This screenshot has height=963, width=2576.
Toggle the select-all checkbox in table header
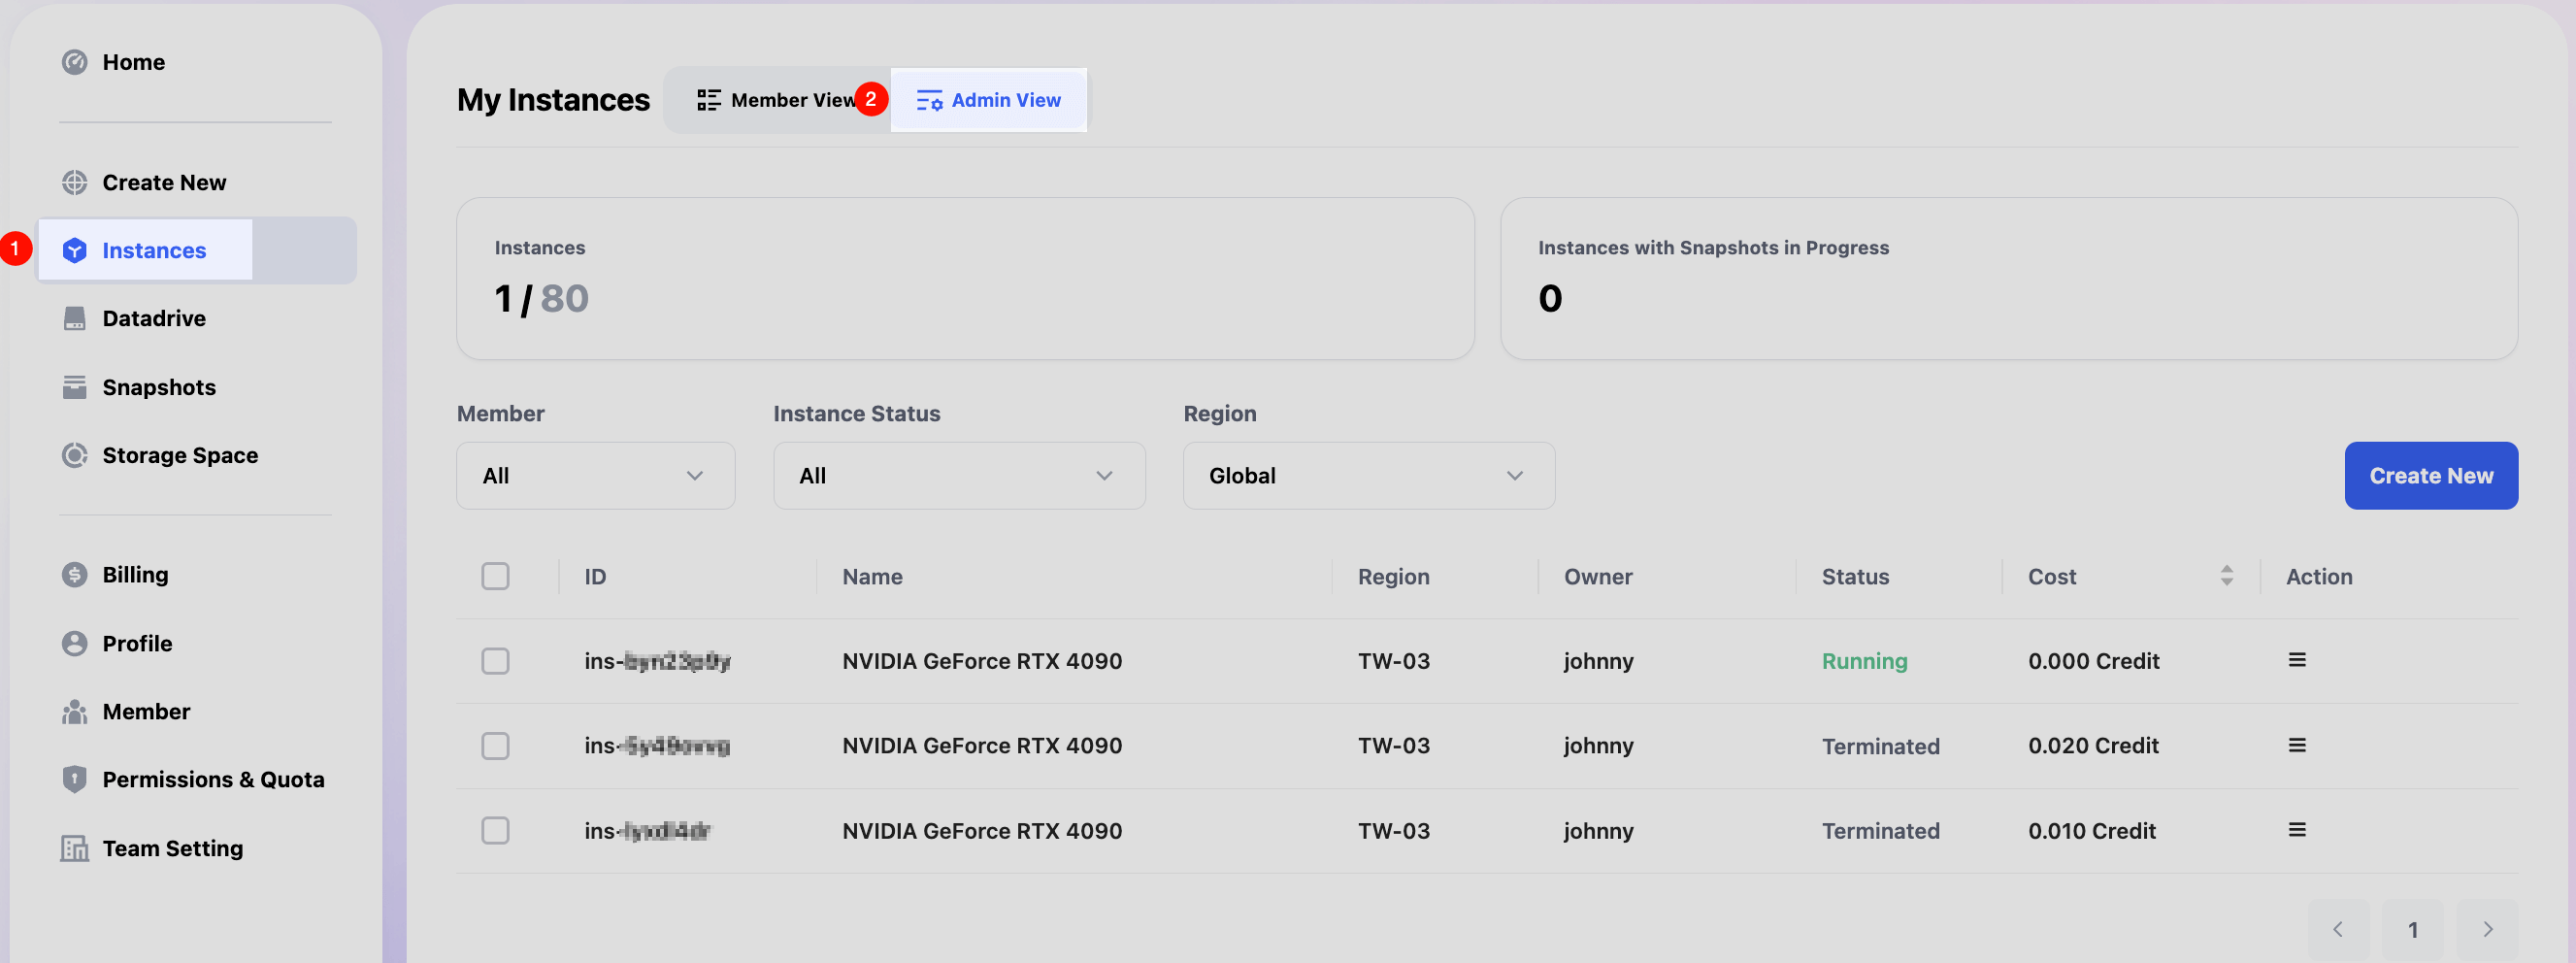(x=495, y=576)
